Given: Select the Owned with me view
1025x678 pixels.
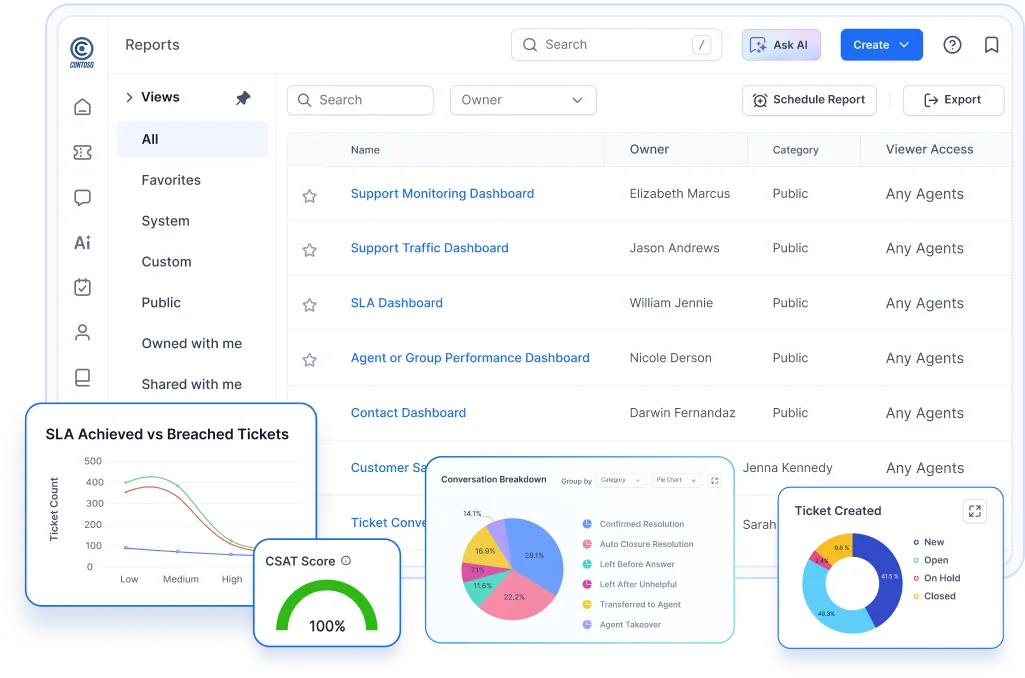Looking at the screenshot, I should click(192, 343).
